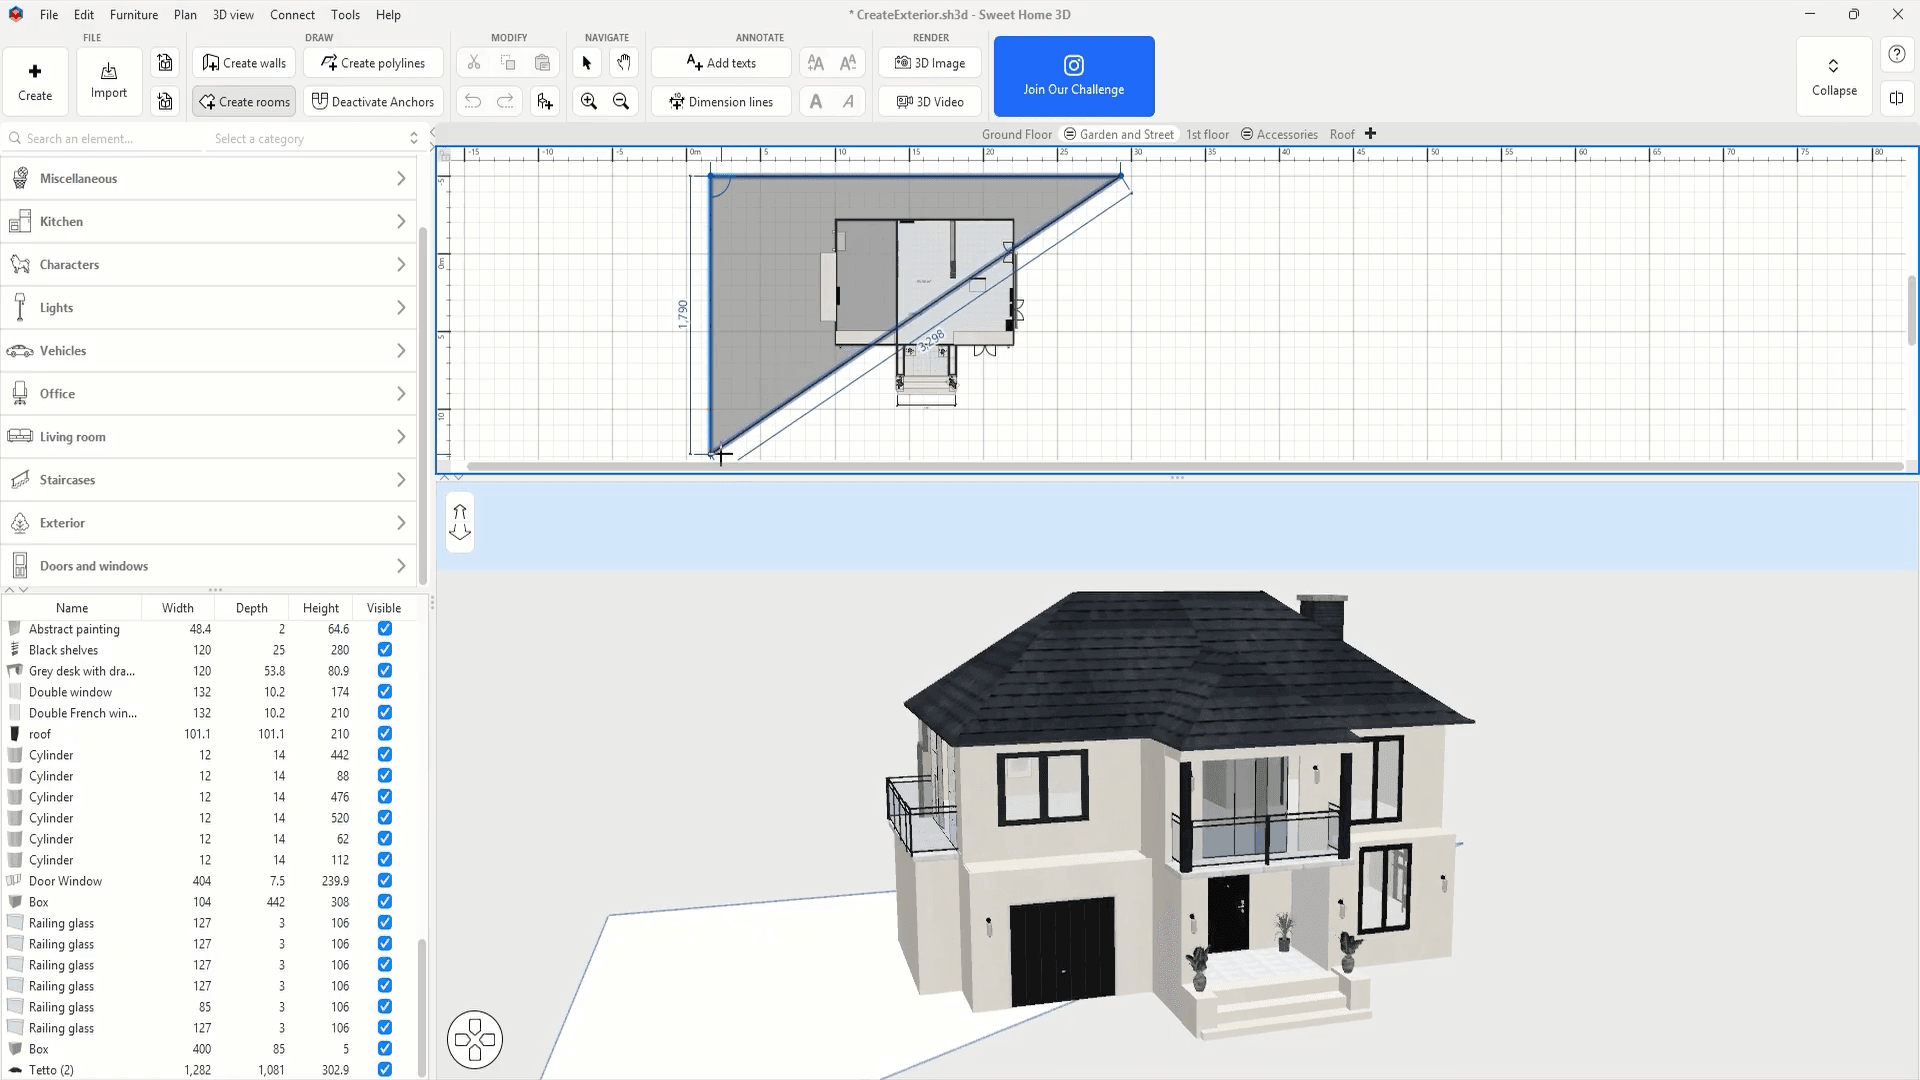Open the File menu
The width and height of the screenshot is (1920, 1080).
[49, 15]
